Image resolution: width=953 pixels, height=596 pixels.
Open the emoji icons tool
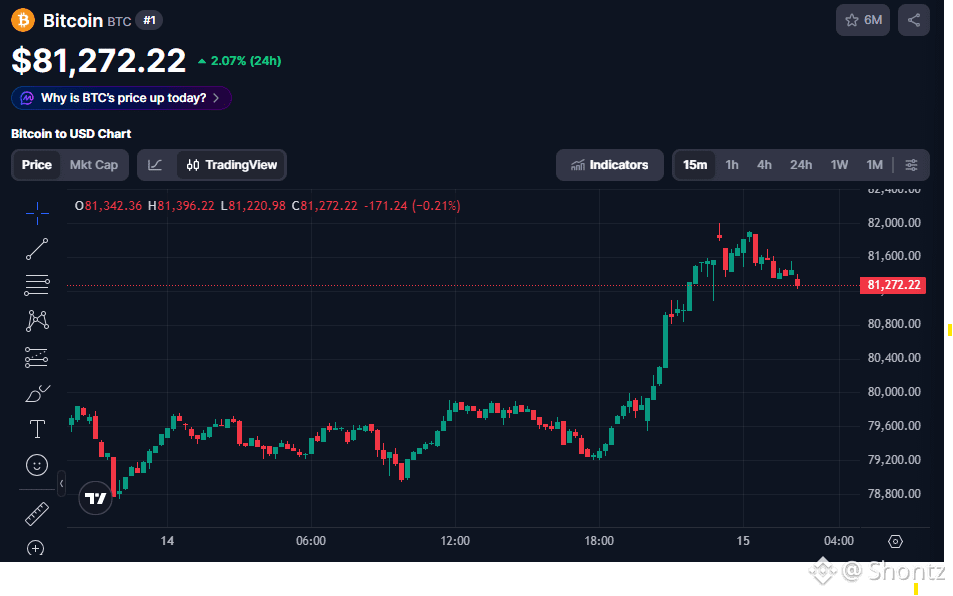click(37, 465)
